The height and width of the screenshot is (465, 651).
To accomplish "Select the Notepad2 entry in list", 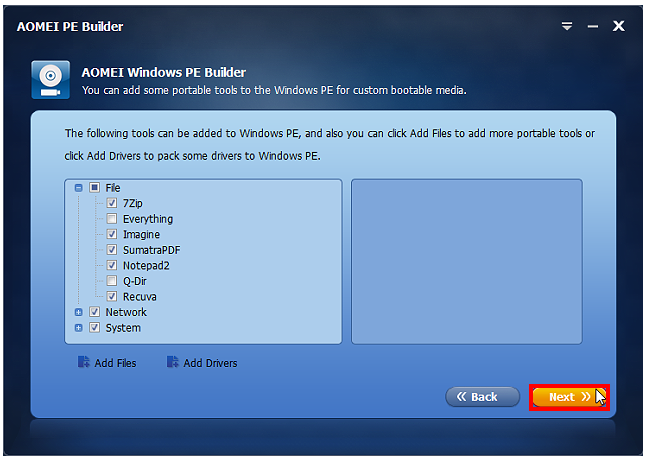I will tap(146, 266).
